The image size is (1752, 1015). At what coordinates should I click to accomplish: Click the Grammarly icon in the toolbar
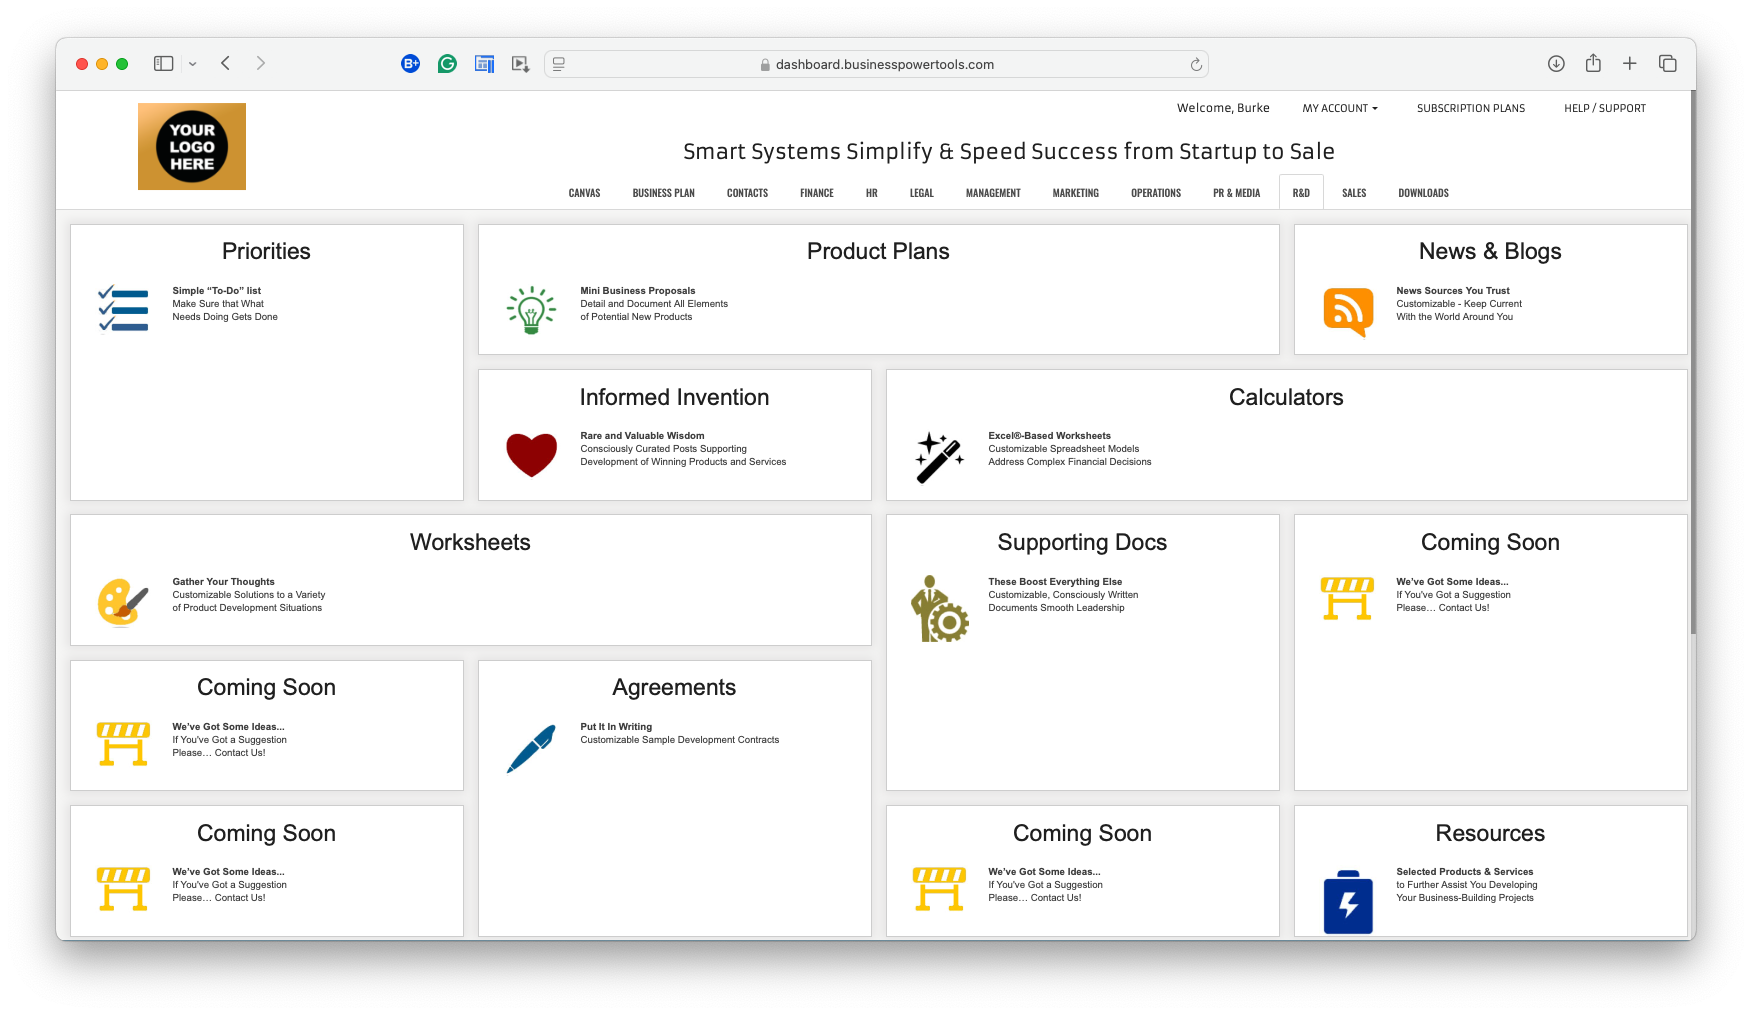point(447,63)
